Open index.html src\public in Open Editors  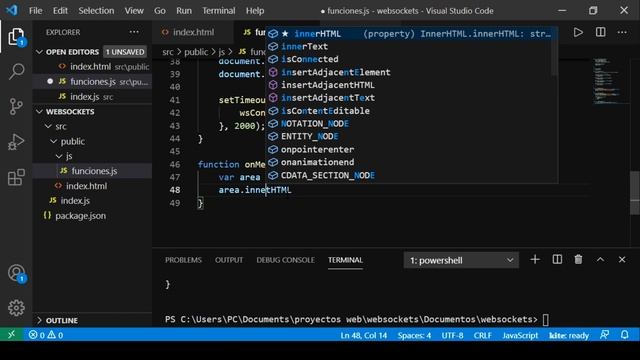pyautogui.click(x=92, y=67)
